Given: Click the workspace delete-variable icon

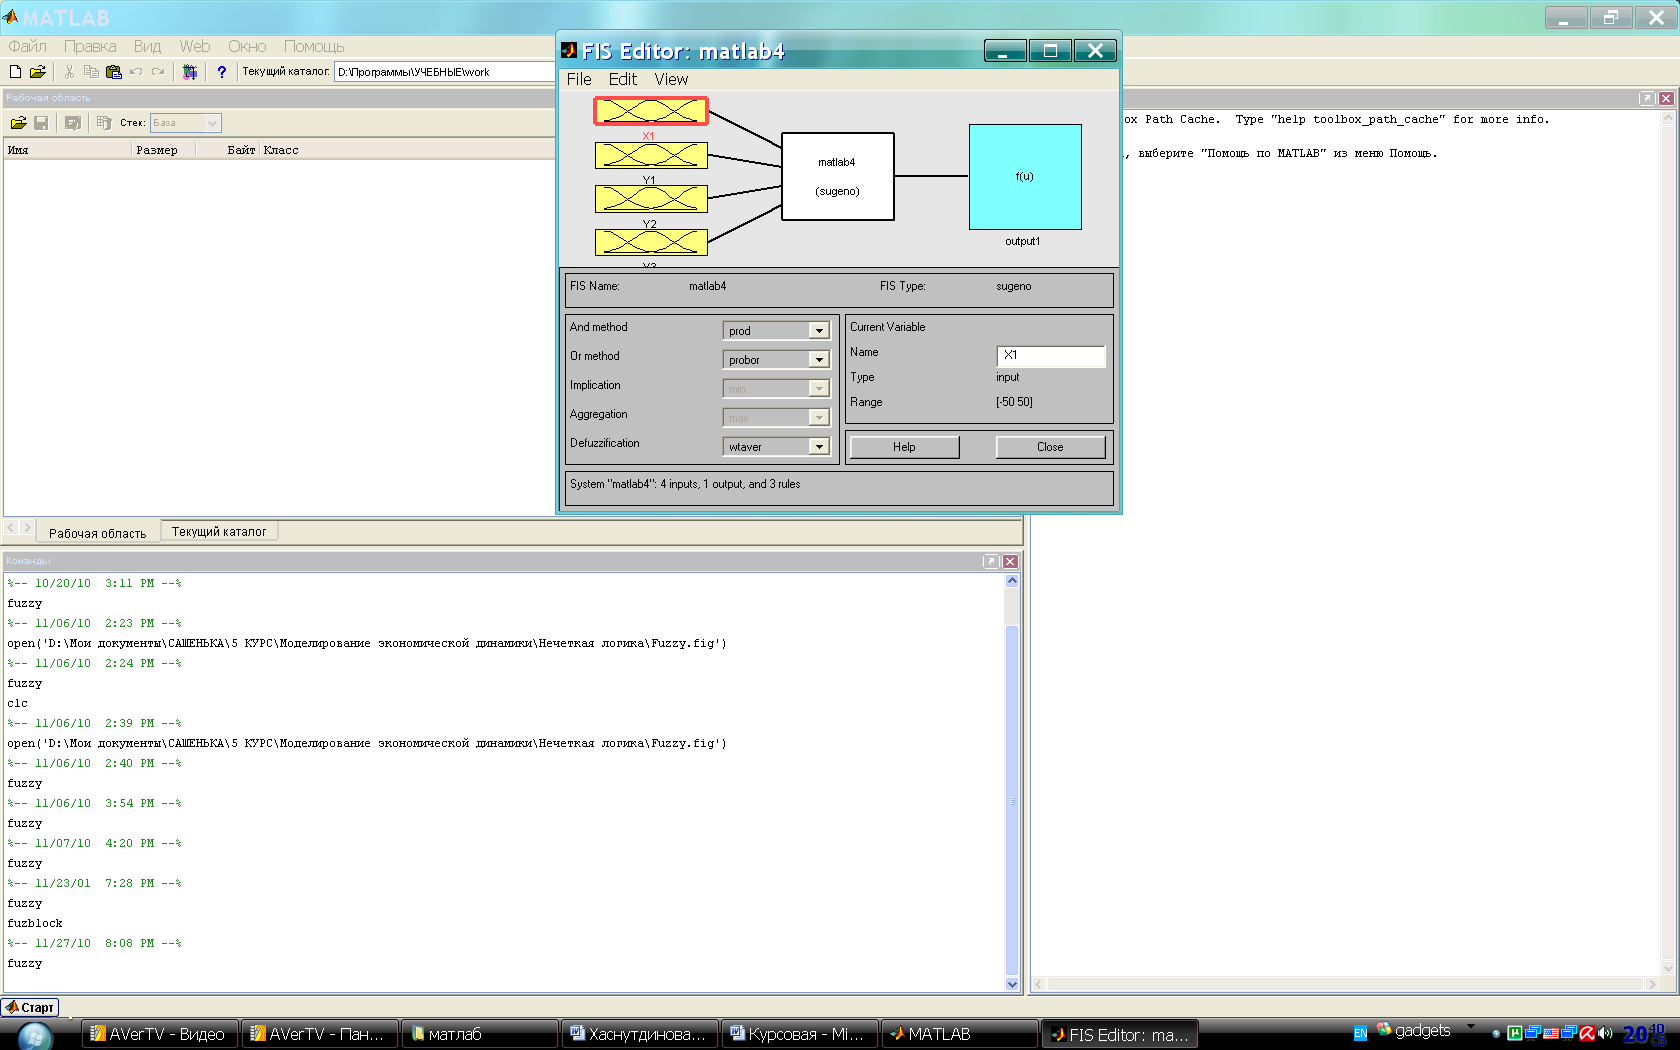Looking at the screenshot, I should 103,123.
